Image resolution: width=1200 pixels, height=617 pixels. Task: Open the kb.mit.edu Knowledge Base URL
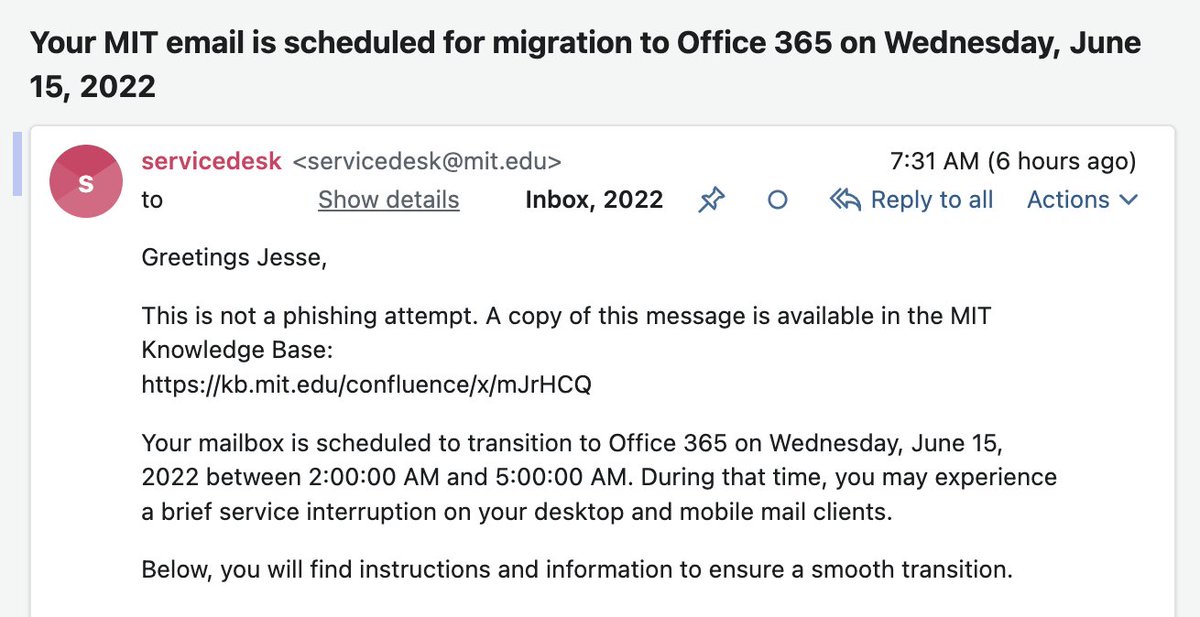367,383
